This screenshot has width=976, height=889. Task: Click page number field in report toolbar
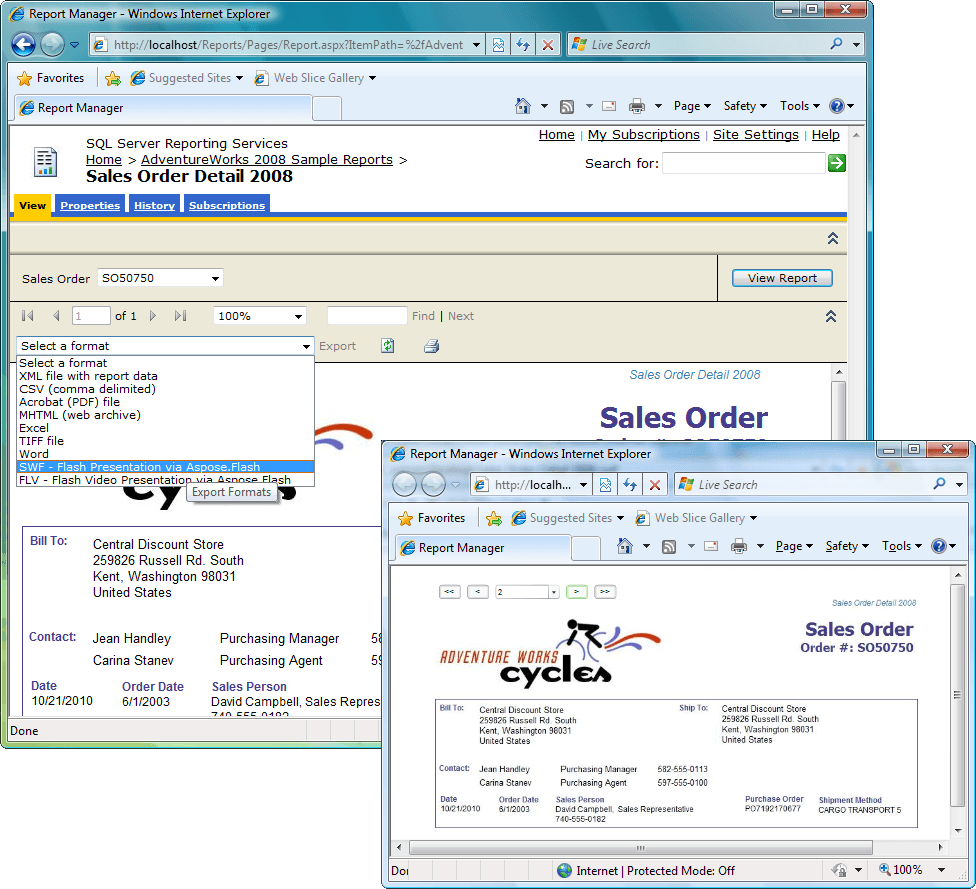(91, 316)
